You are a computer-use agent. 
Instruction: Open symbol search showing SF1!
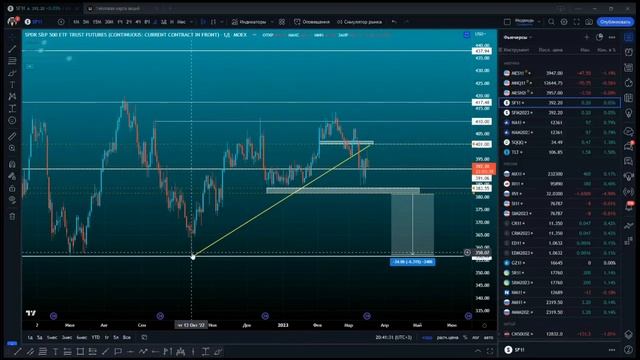(x=33, y=22)
